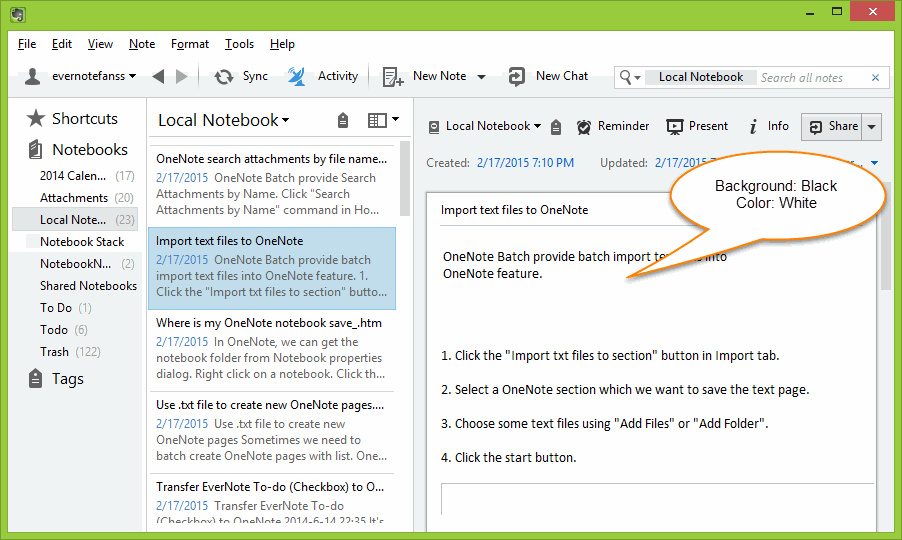Image resolution: width=902 pixels, height=540 pixels.
Task: Click the Evernote elephant app icon
Action: 18,14
